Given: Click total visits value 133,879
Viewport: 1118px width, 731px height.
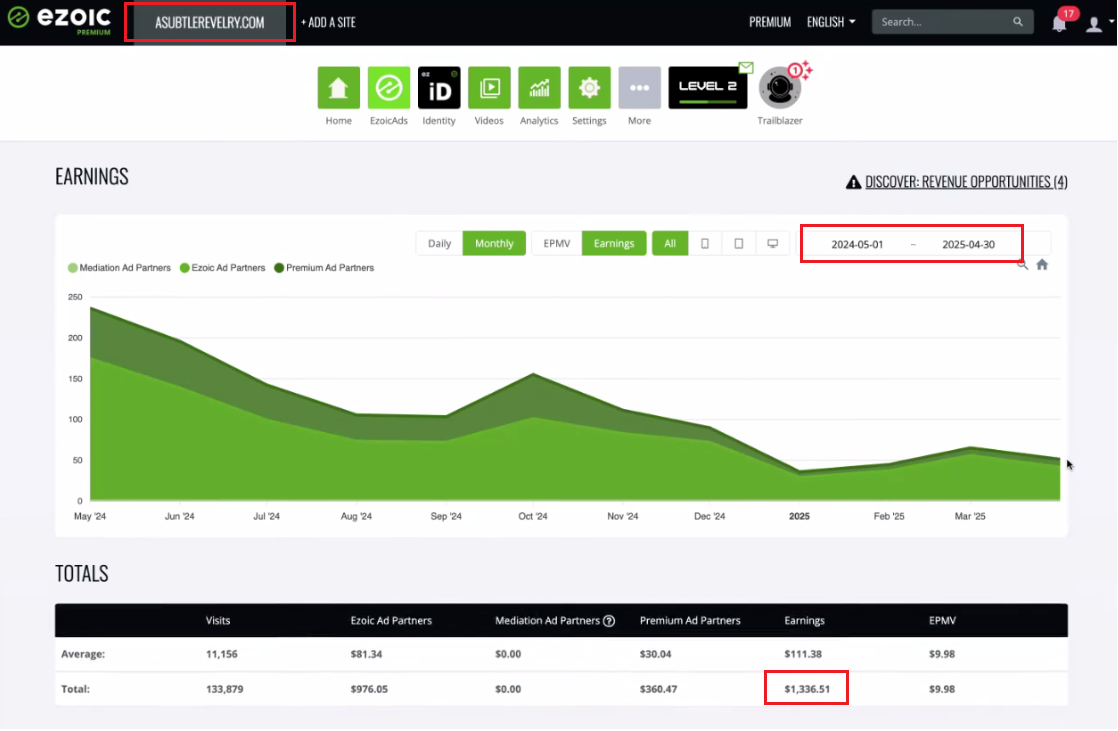Looking at the screenshot, I should pos(225,689).
